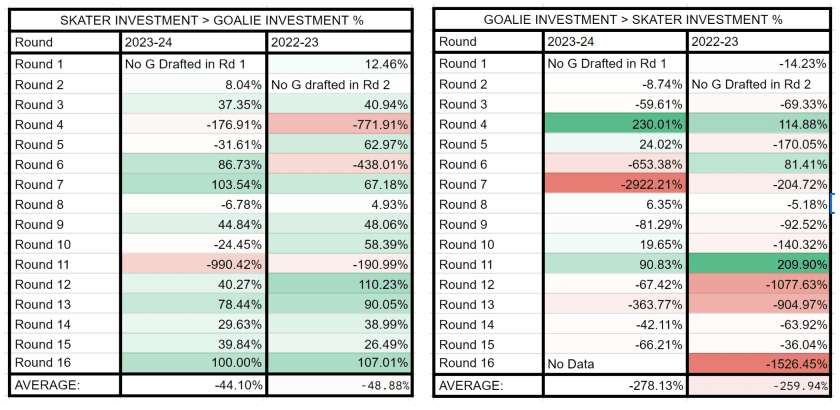Click the 'No Data' cell in the right table
The width and height of the screenshot is (840, 410).
[615, 363]
